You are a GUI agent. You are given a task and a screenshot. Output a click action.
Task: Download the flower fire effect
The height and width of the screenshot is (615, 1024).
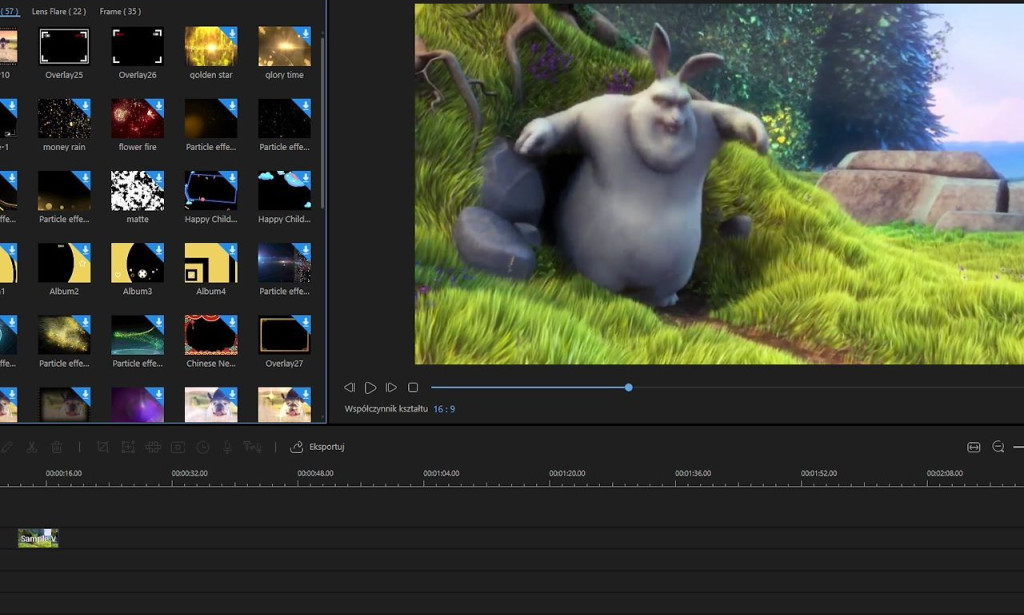coord(157,104)
